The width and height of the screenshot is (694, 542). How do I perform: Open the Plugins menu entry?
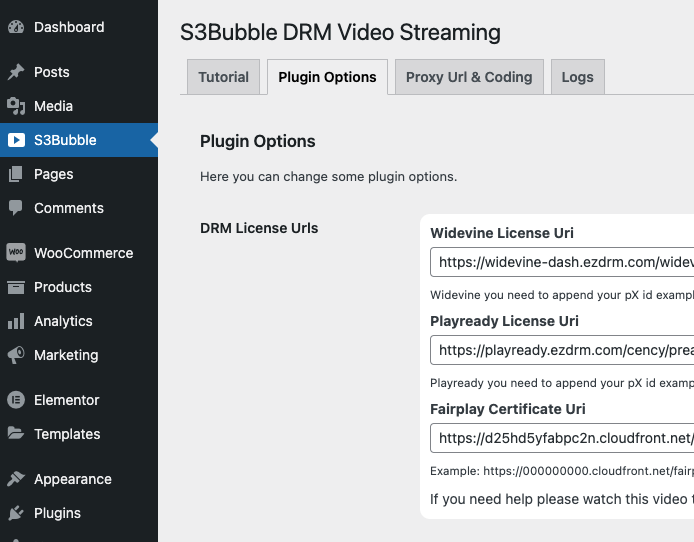pos(79,513)
